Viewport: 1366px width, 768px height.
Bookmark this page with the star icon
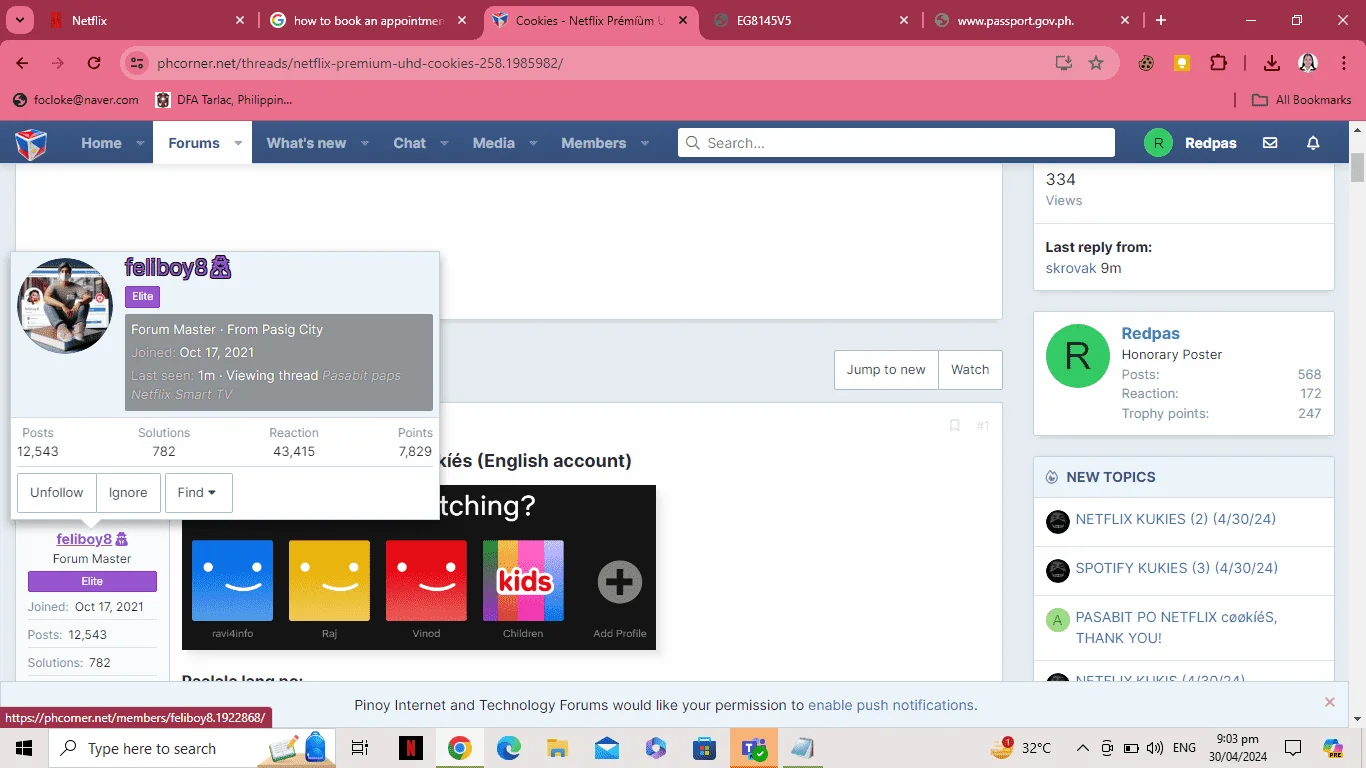pyautogui.click(x=1096, y=63)
